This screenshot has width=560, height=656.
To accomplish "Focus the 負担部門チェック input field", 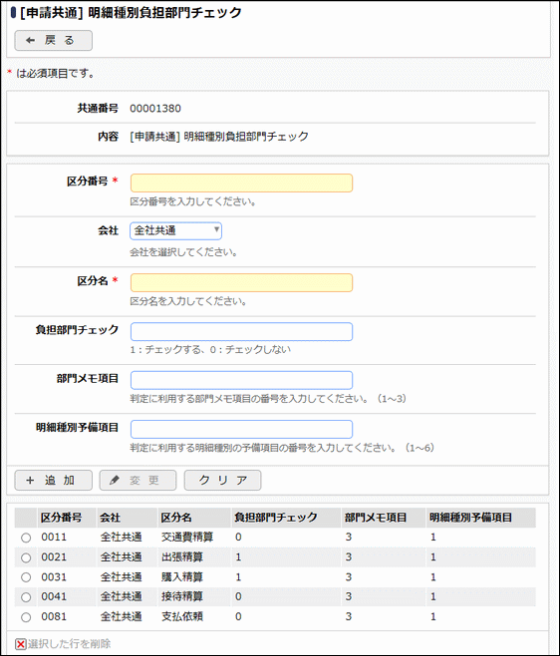I will pyautogui.click(x=241, y=331).
